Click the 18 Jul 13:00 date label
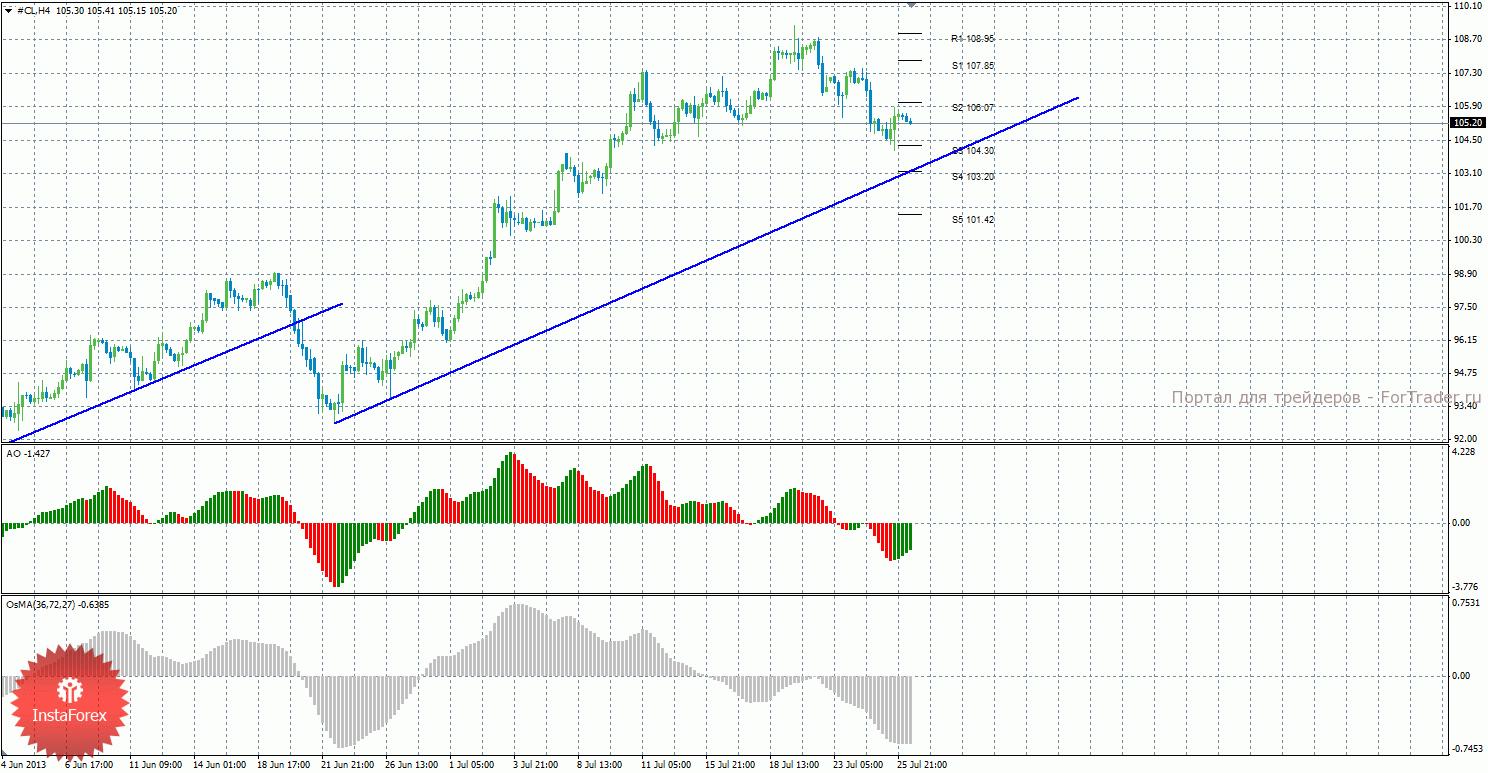The image size is (1488, 773). tap(795, 765)
